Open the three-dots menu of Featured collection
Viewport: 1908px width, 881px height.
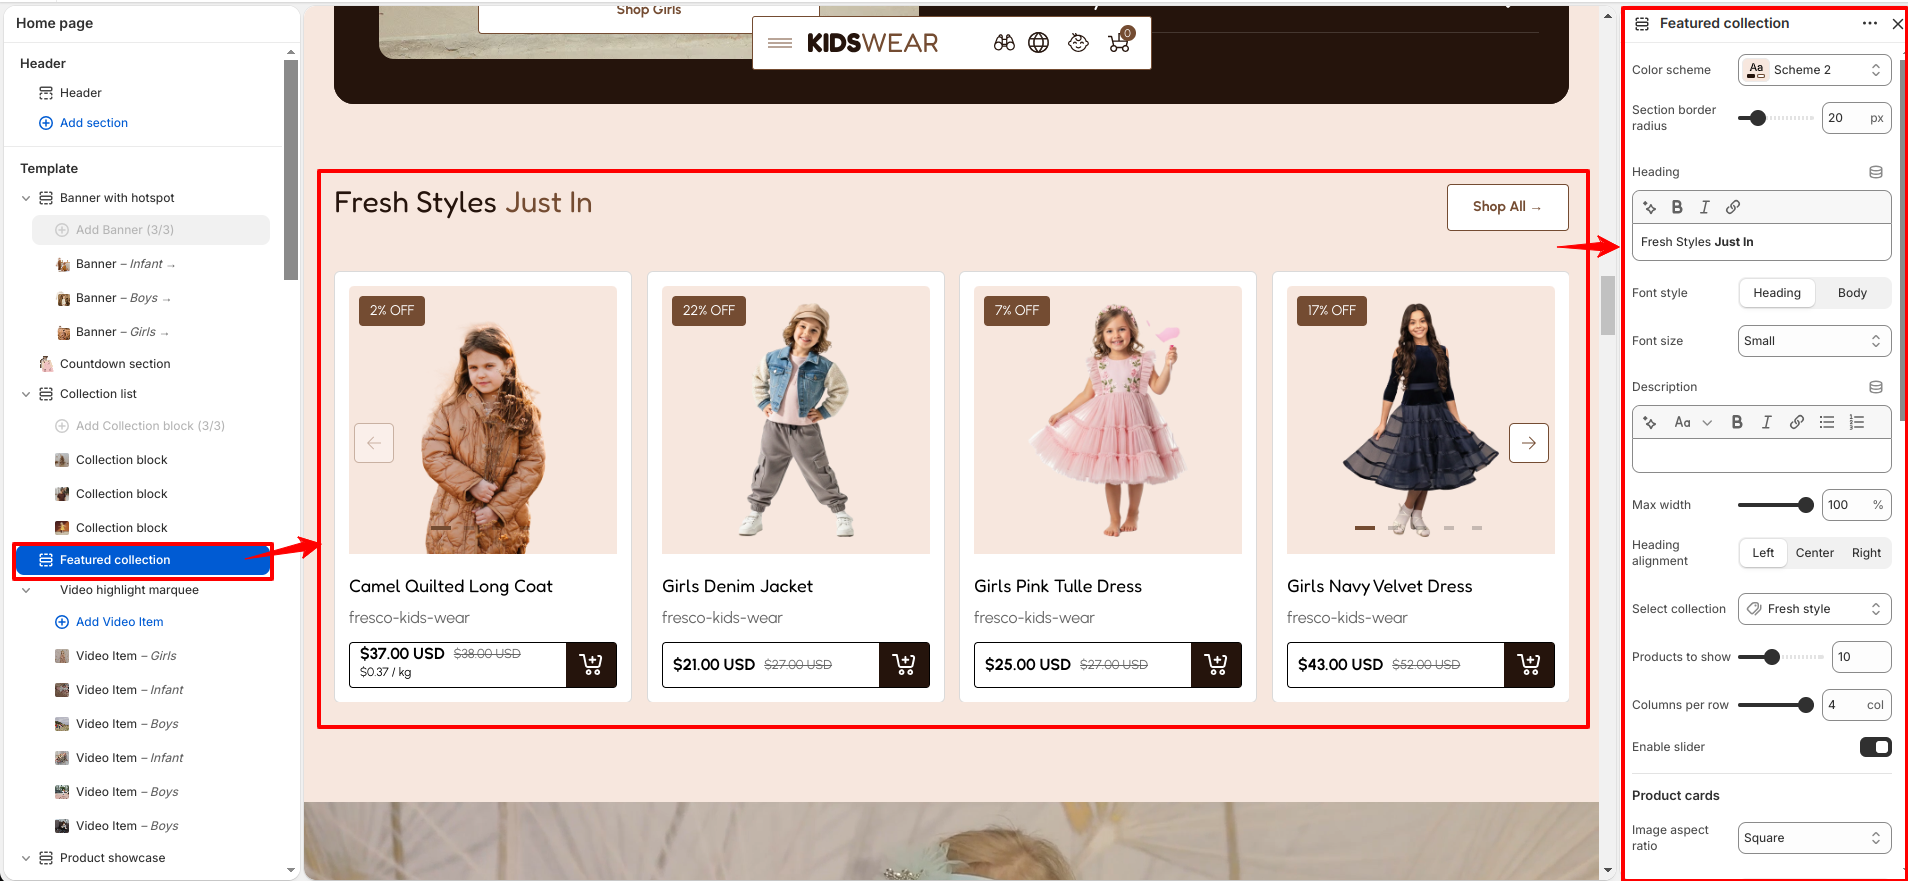pos(1870,23)
